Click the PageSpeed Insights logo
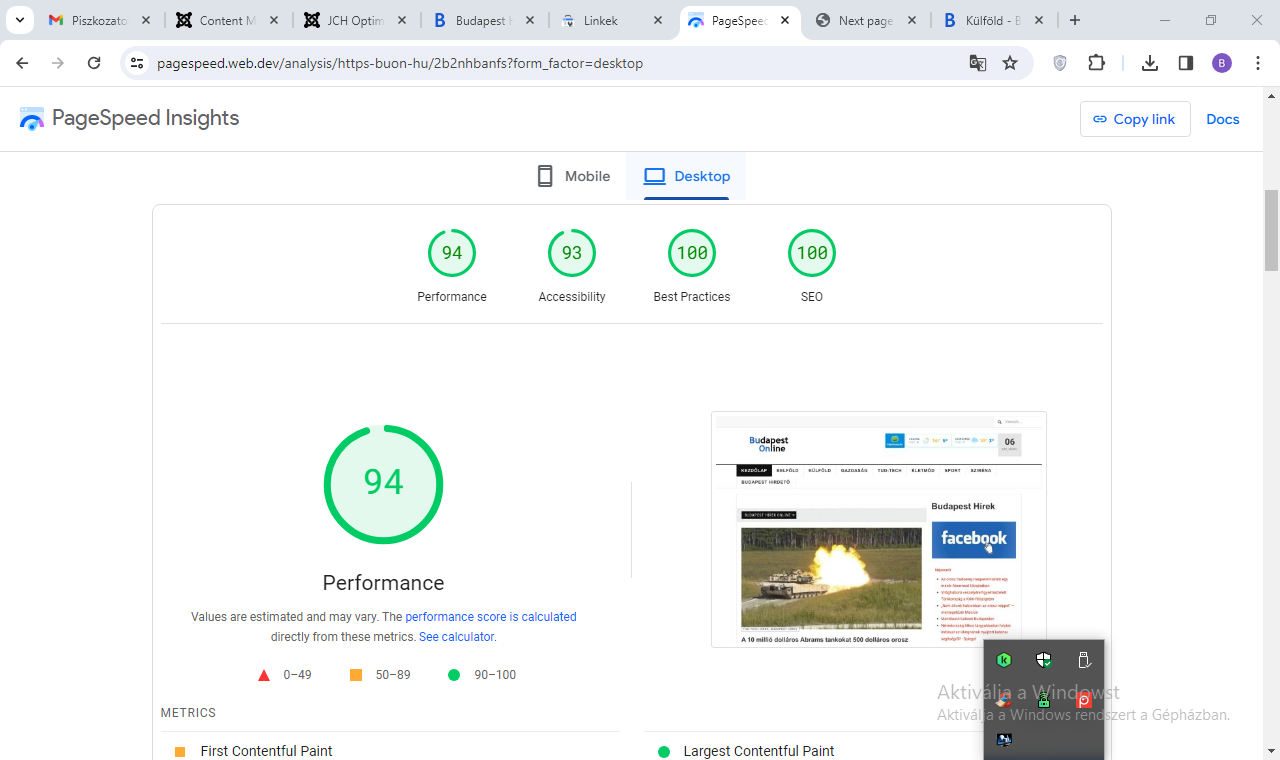The image size is (1280, 760). click(x=130, y=119)
